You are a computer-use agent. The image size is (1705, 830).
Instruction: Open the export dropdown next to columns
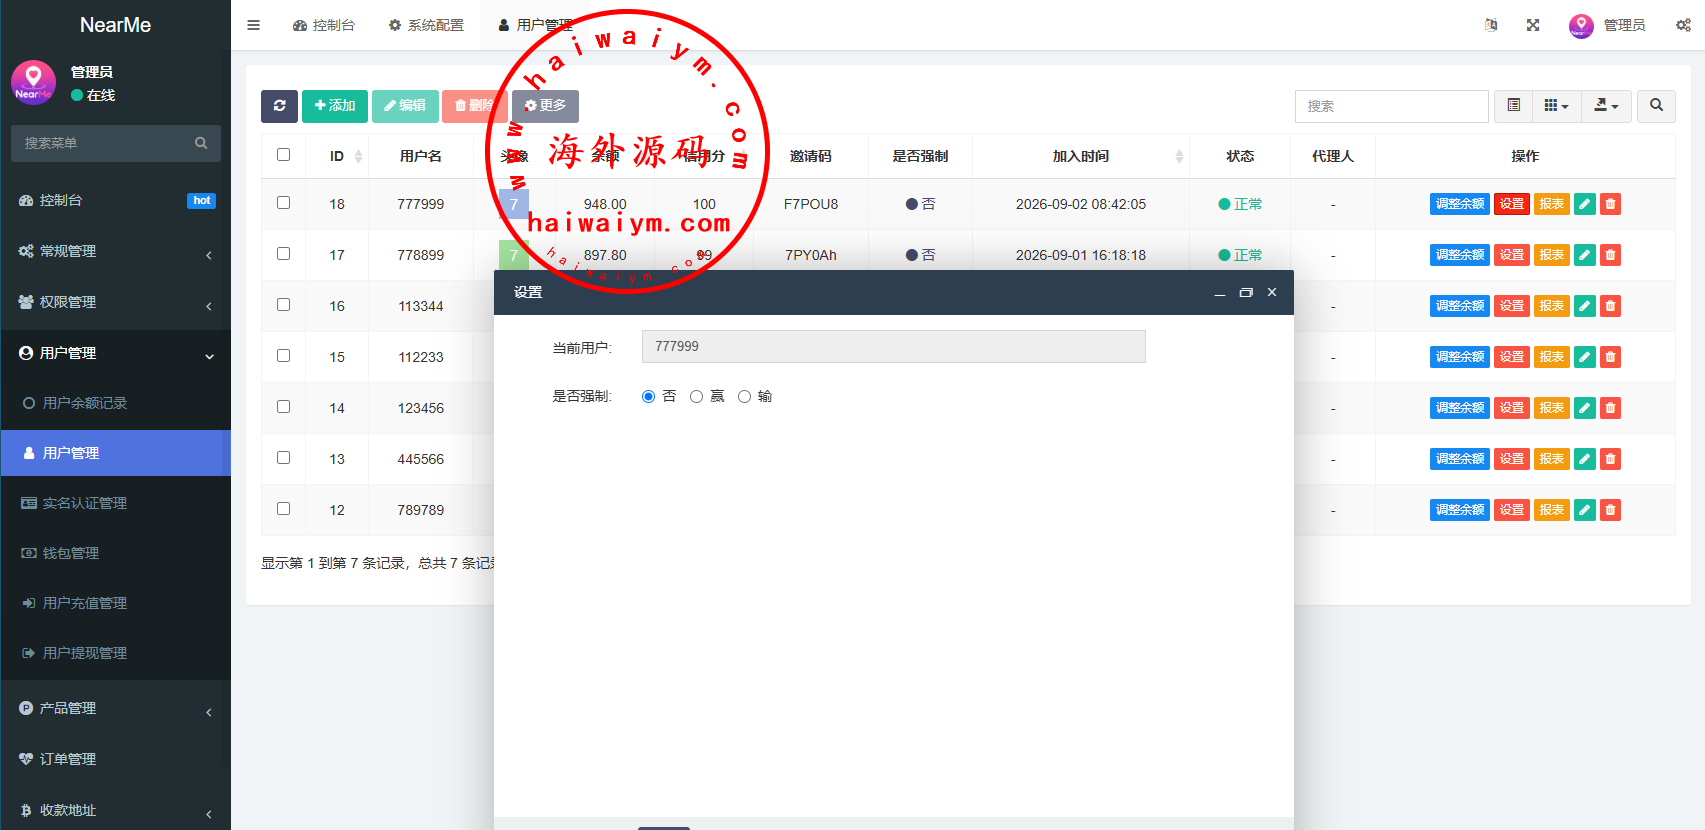click(x=1606, y=106)
